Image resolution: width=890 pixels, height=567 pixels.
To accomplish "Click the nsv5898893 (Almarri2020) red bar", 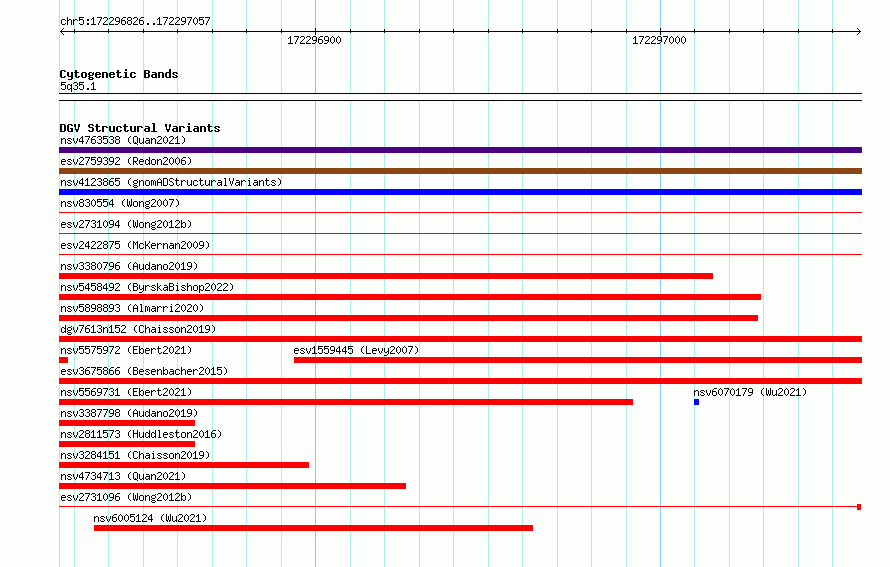I will pos(409,318).
